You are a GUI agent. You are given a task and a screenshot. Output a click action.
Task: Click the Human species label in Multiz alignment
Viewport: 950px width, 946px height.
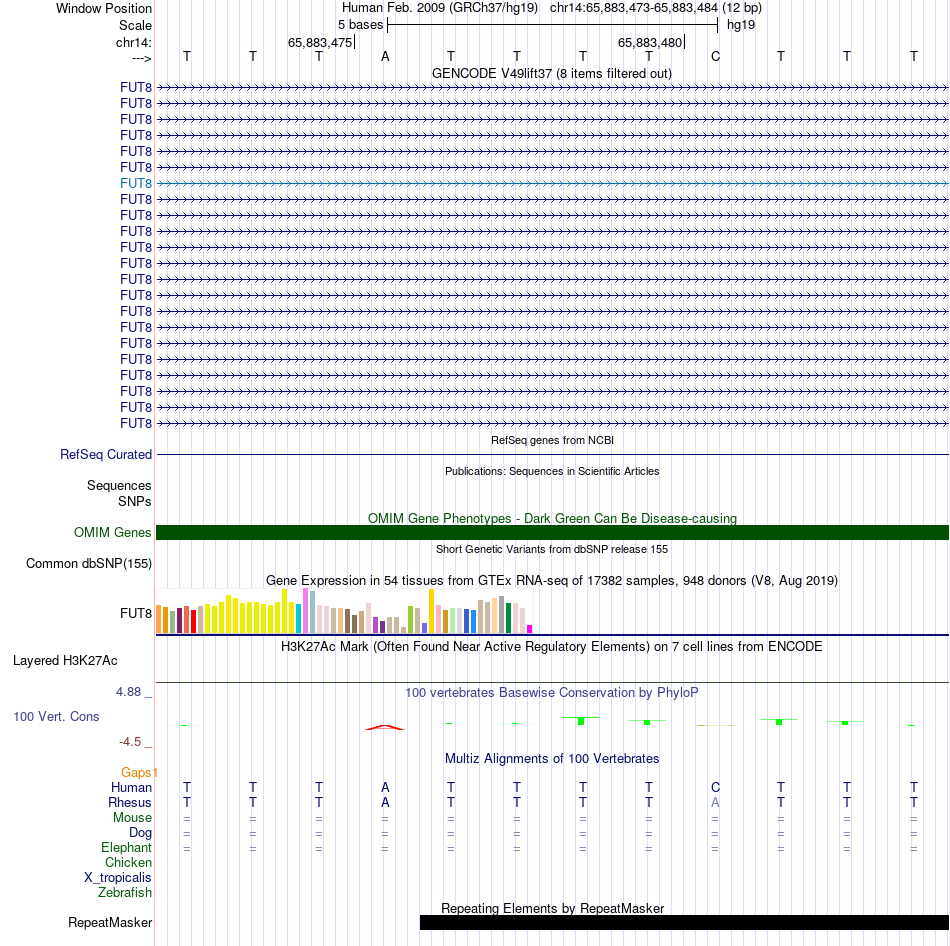tap(131, 787)
